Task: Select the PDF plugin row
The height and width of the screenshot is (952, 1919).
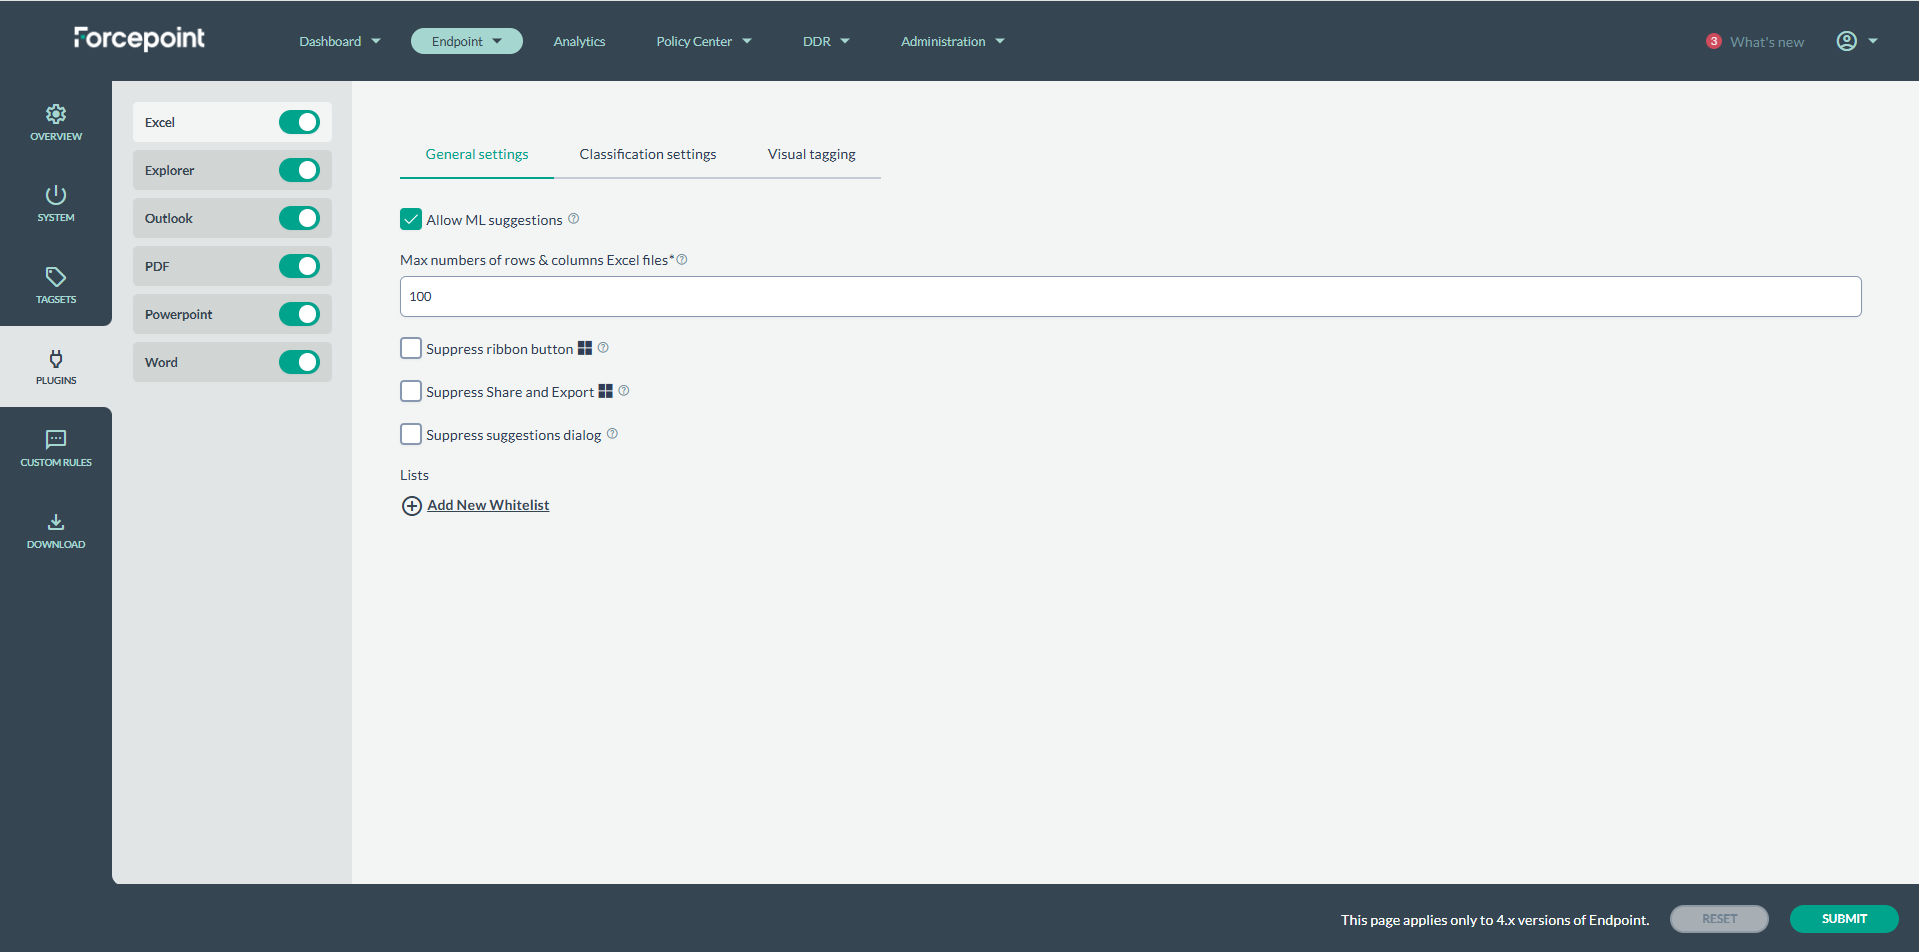Action: pyautogui.click(x=232, y=266)
